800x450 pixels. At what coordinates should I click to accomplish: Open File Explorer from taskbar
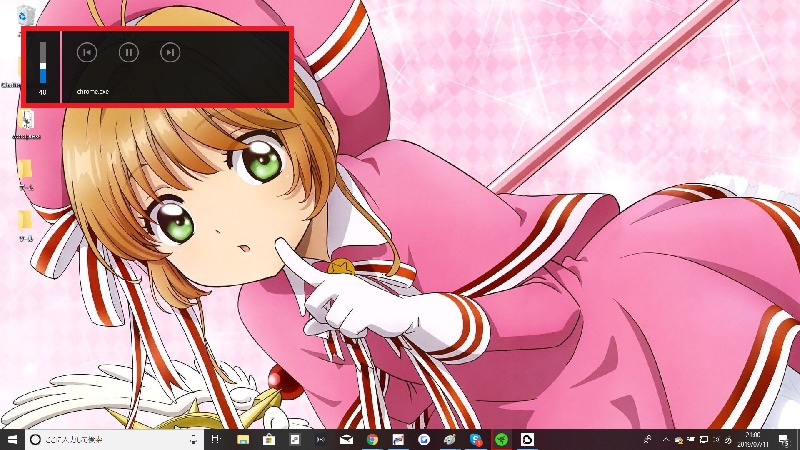coord(243,439)
